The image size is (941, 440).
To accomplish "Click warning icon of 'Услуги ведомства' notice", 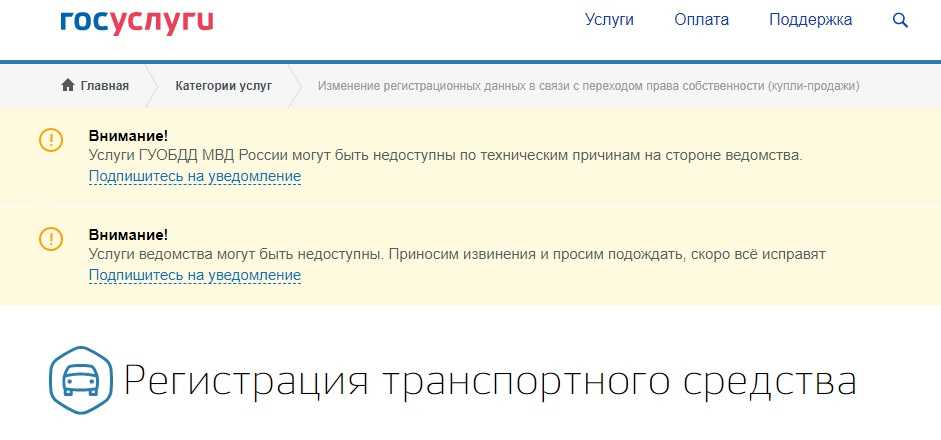I will tap(51, 239).
